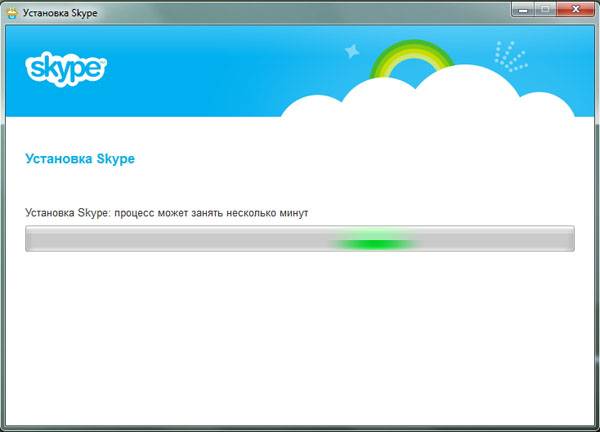Close the Установка Skype installer window
The height and width of the screenshot is (432, 600).
[576, 9]
